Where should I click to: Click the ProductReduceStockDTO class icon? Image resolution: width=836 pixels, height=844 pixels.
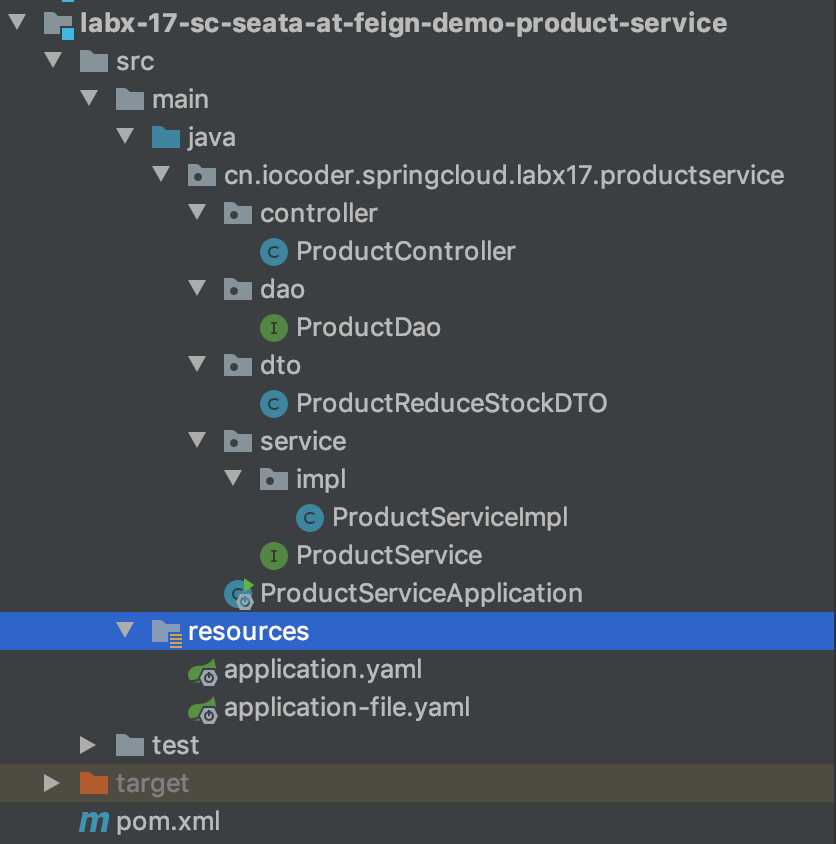pos(273,403)
